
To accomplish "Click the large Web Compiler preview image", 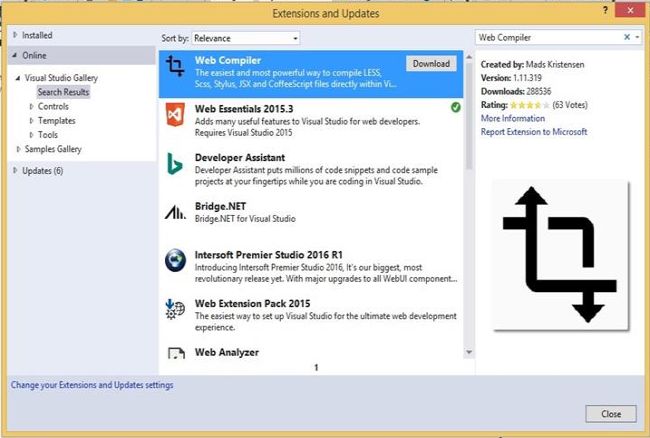I will click(x=560, y=255).
